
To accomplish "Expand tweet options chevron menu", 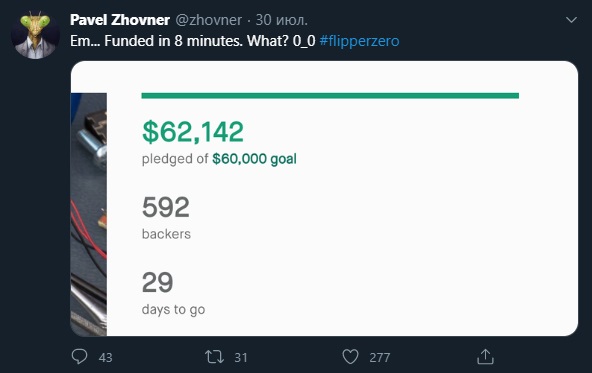I will 571,20.
